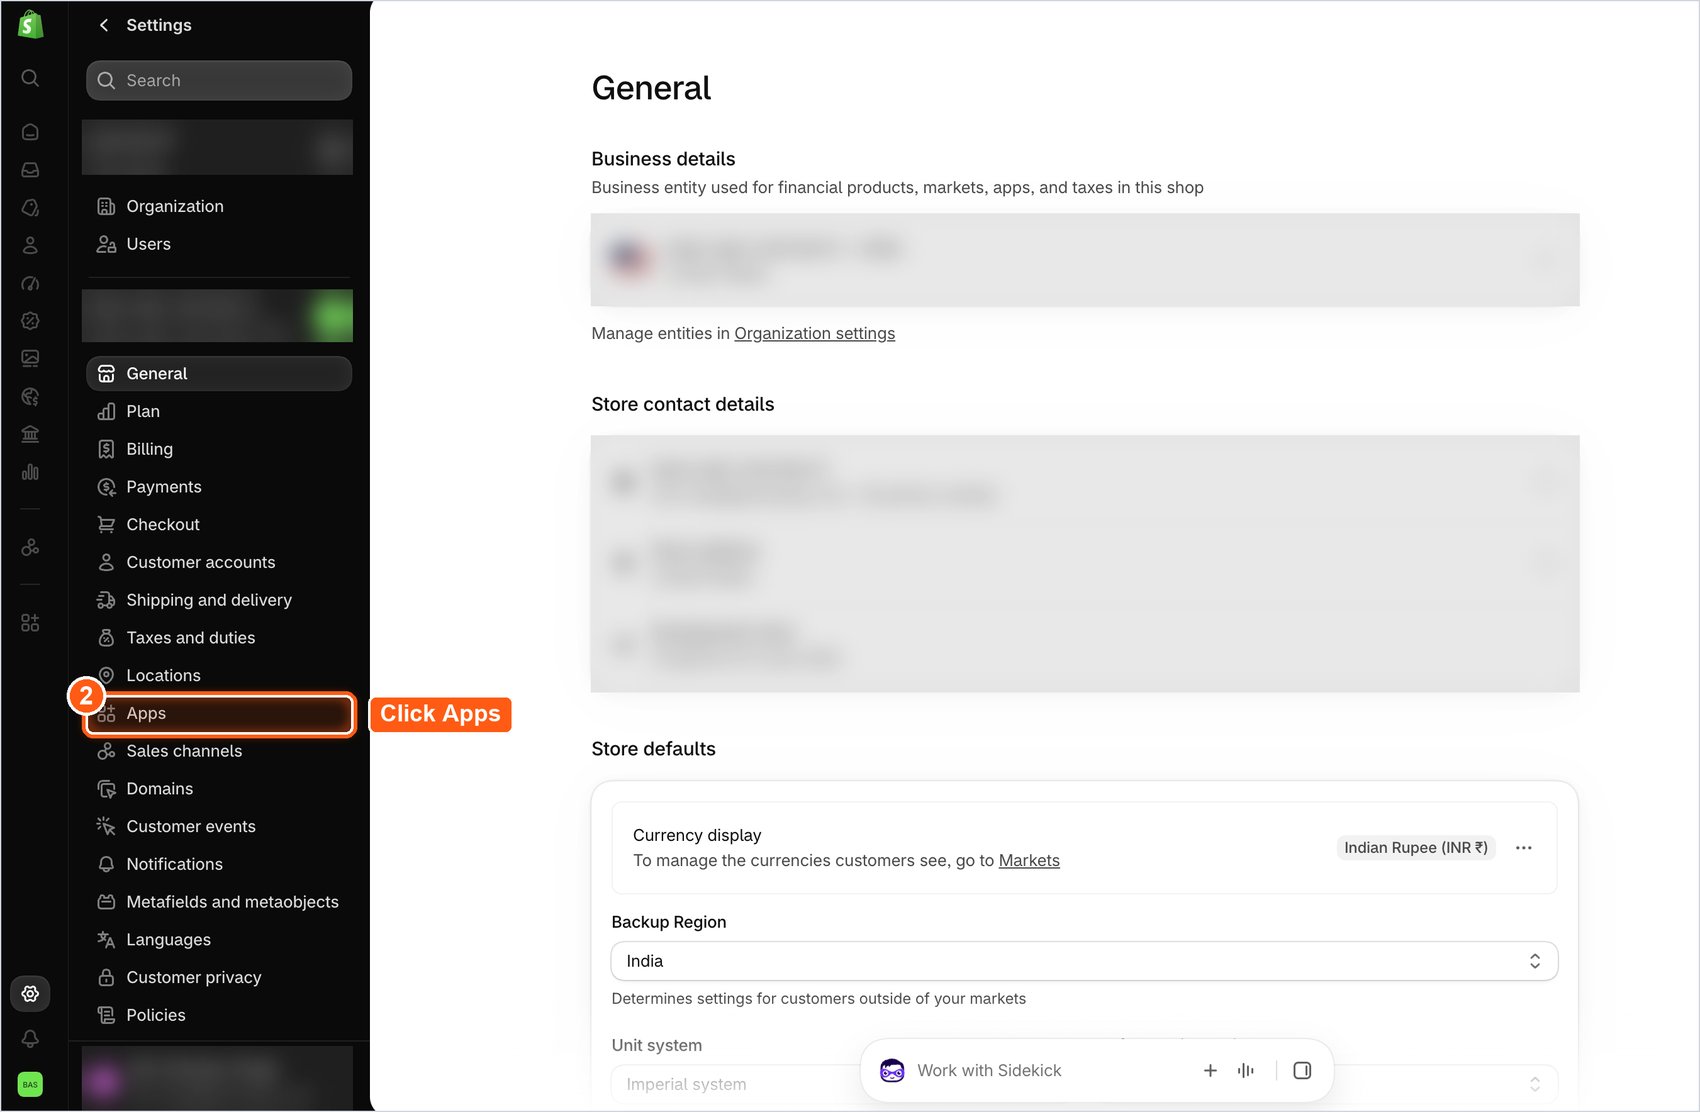Open the Unit system dropdown

(1084, 1084)
